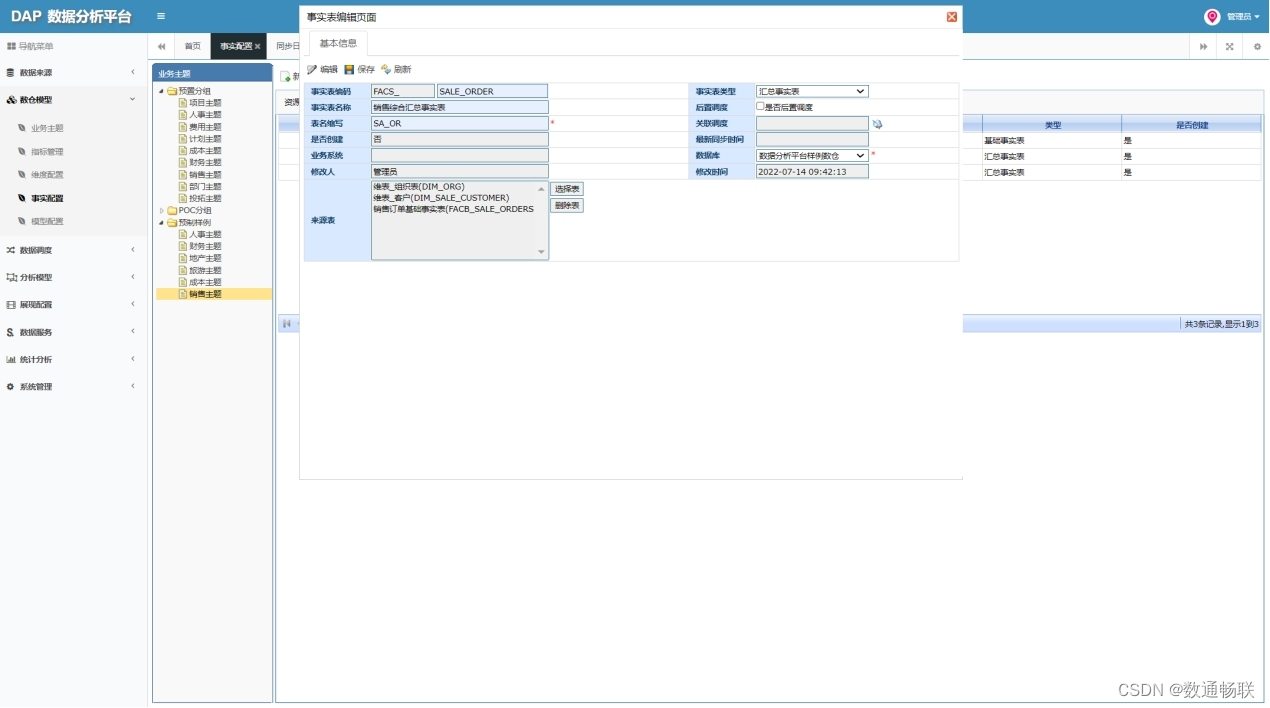1270x708 pixels.
Task: Open the 管理员 user dropdown
Action: pos(1243,17)
